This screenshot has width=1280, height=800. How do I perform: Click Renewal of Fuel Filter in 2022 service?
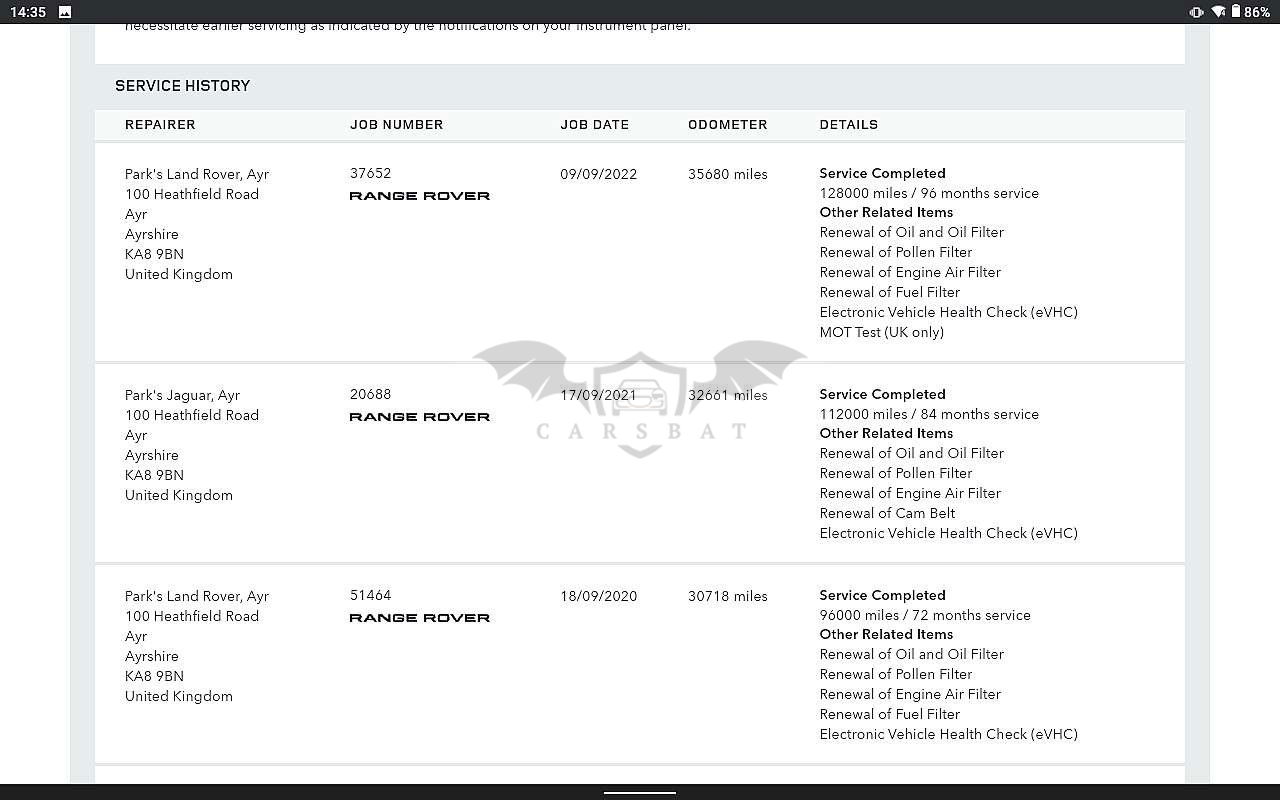click(890, 293)
